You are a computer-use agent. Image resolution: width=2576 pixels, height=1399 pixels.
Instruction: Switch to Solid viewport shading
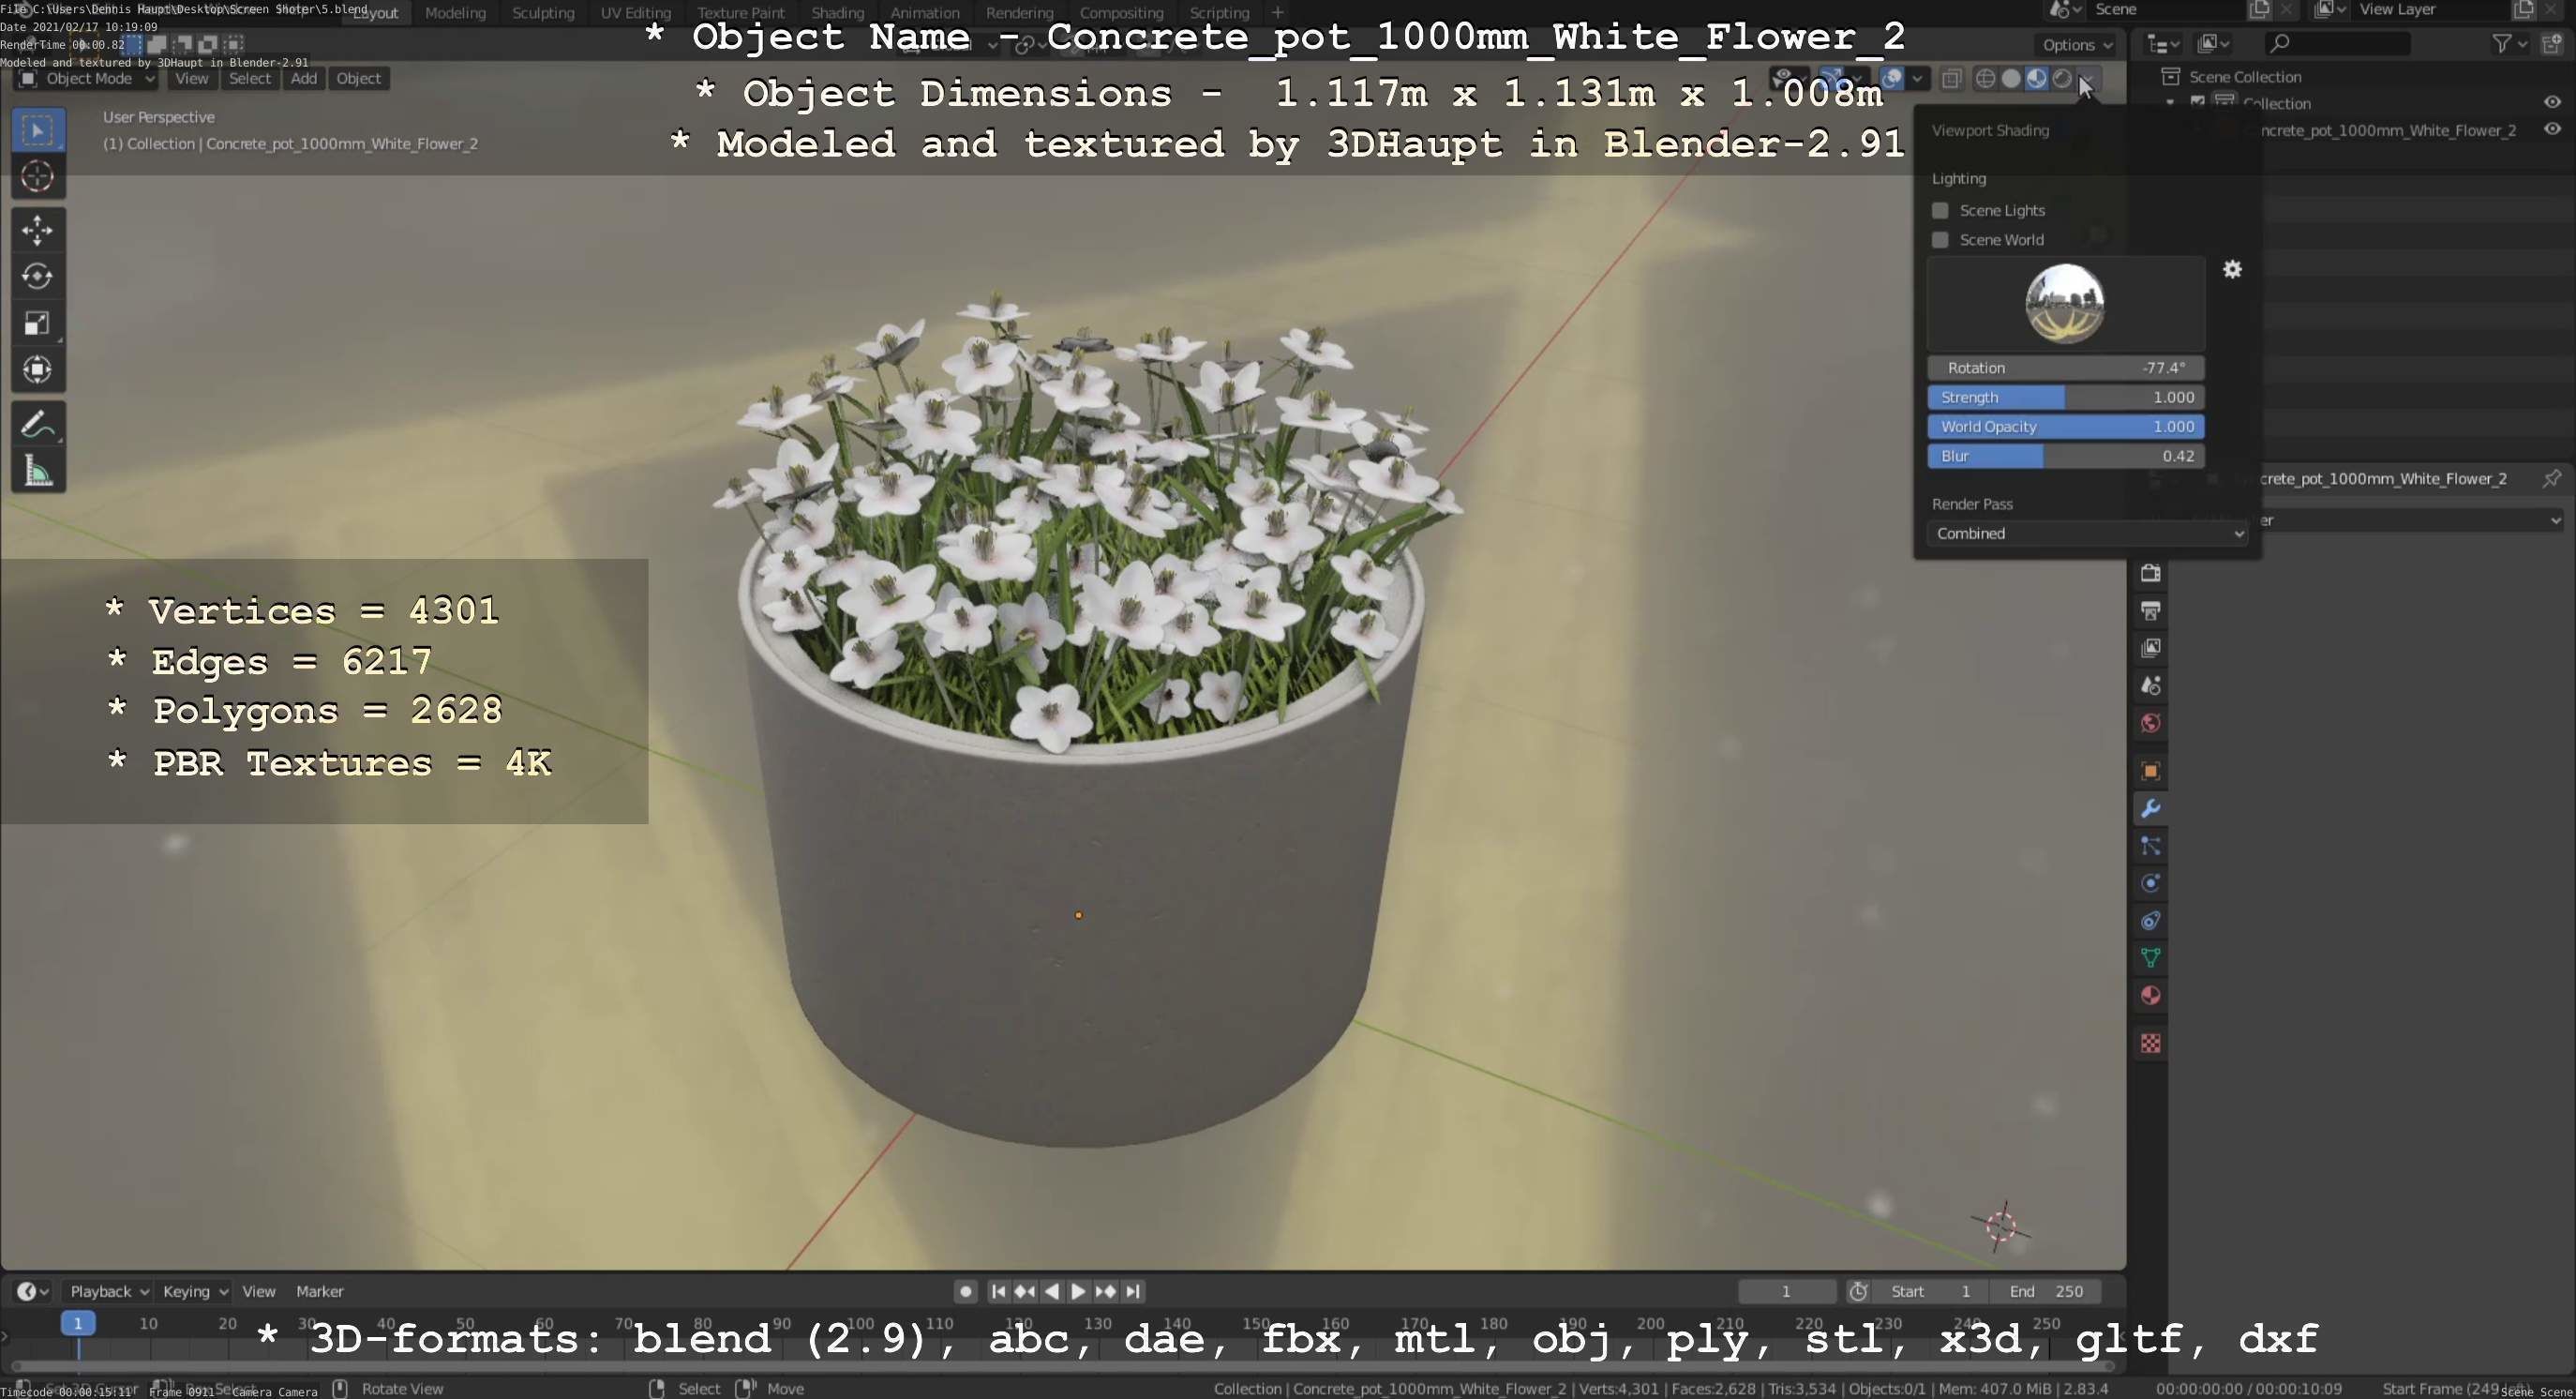(x=2011, y=78)
